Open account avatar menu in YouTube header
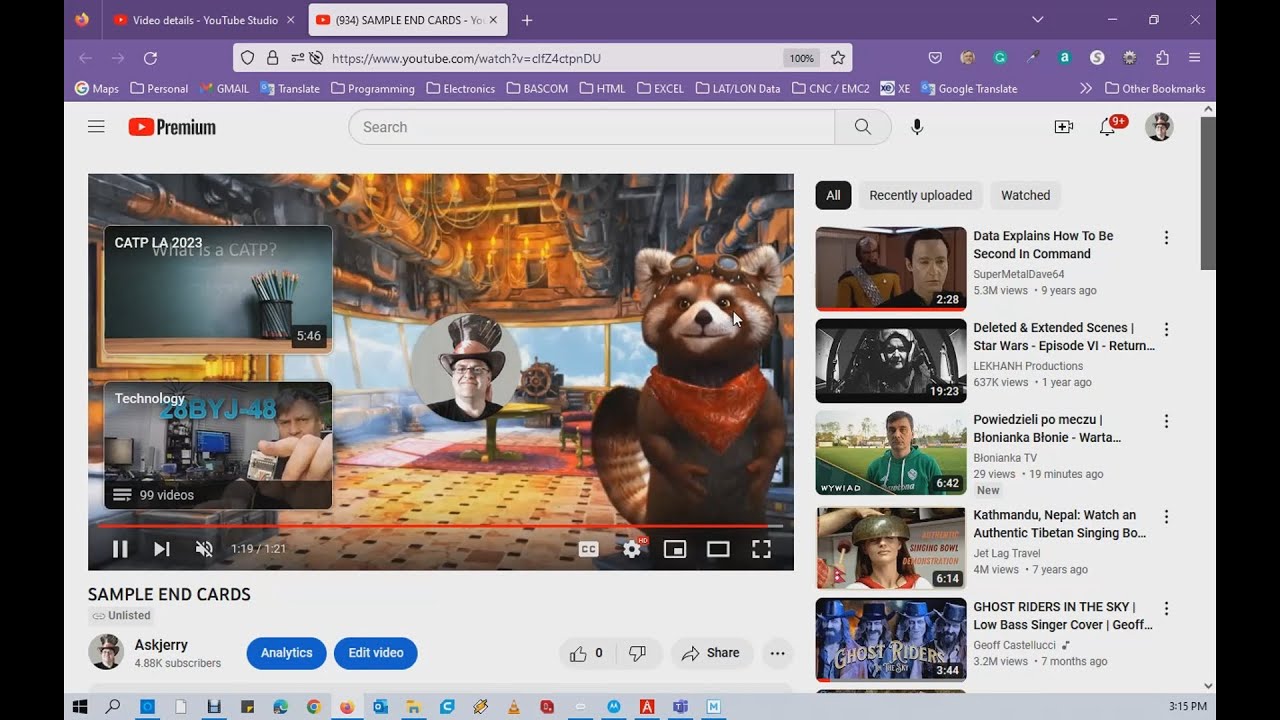Image resolution: width=1280 pixels, height=720 pixels. [1159, 127]
